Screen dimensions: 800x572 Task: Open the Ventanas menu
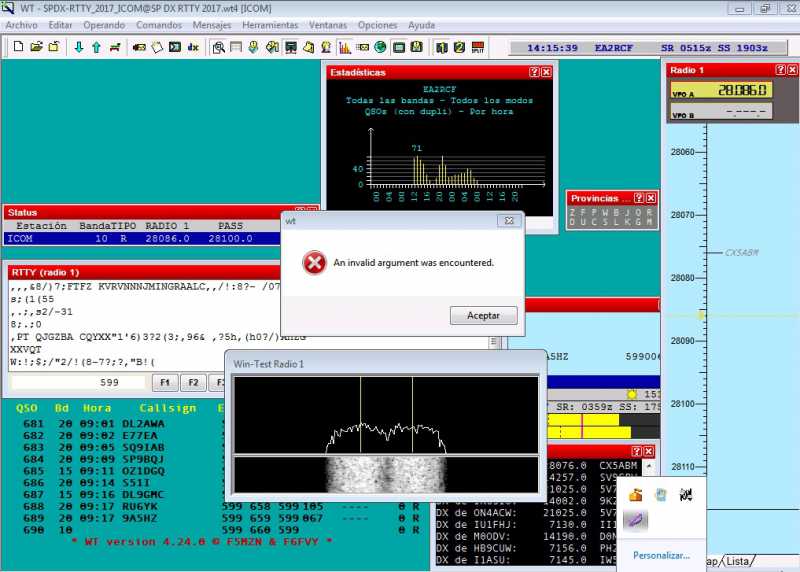click(328, 25)
